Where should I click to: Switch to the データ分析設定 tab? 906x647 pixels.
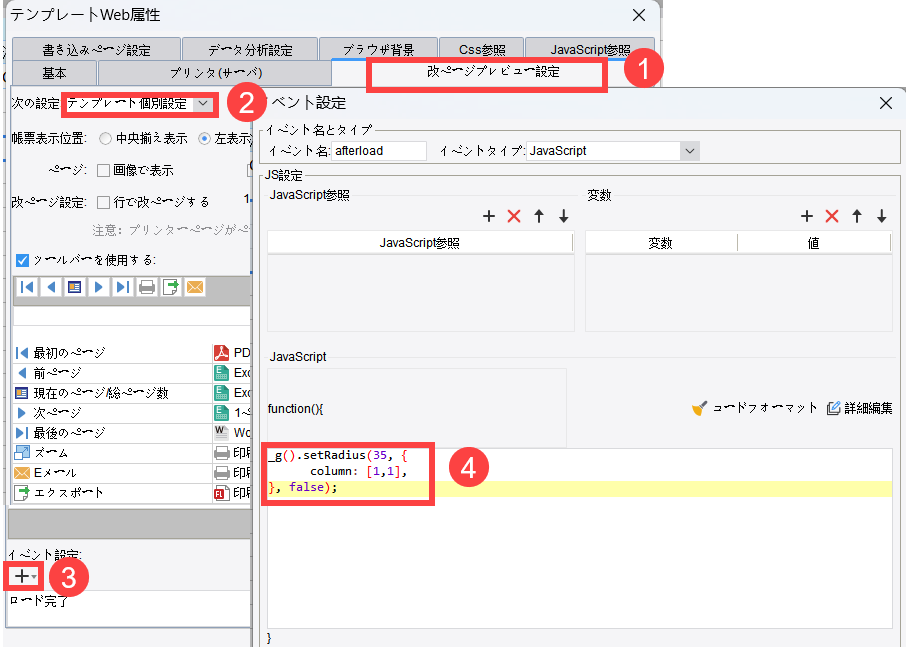pos(250,50)
